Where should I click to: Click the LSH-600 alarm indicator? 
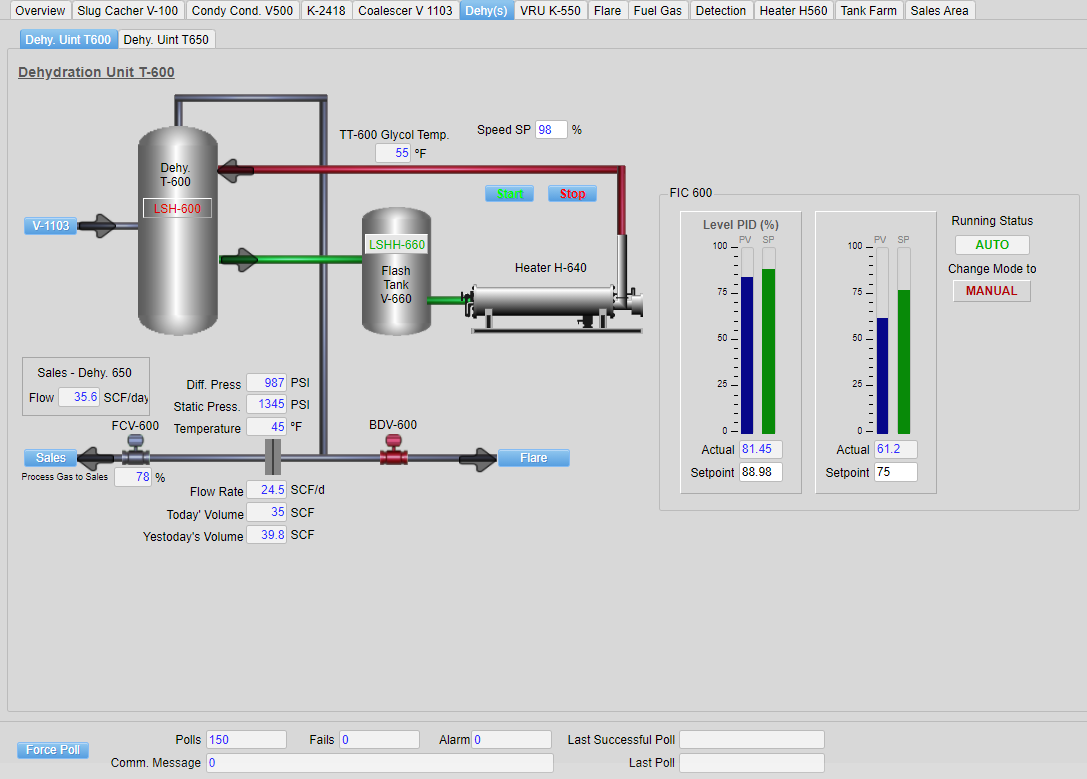(177, 208)
